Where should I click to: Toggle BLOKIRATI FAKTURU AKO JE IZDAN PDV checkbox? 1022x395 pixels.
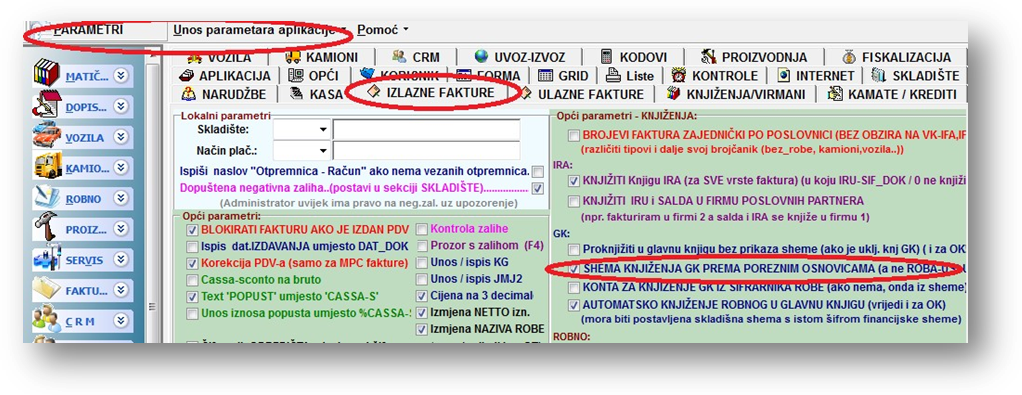pyautogui.click(x=192, y=229)
